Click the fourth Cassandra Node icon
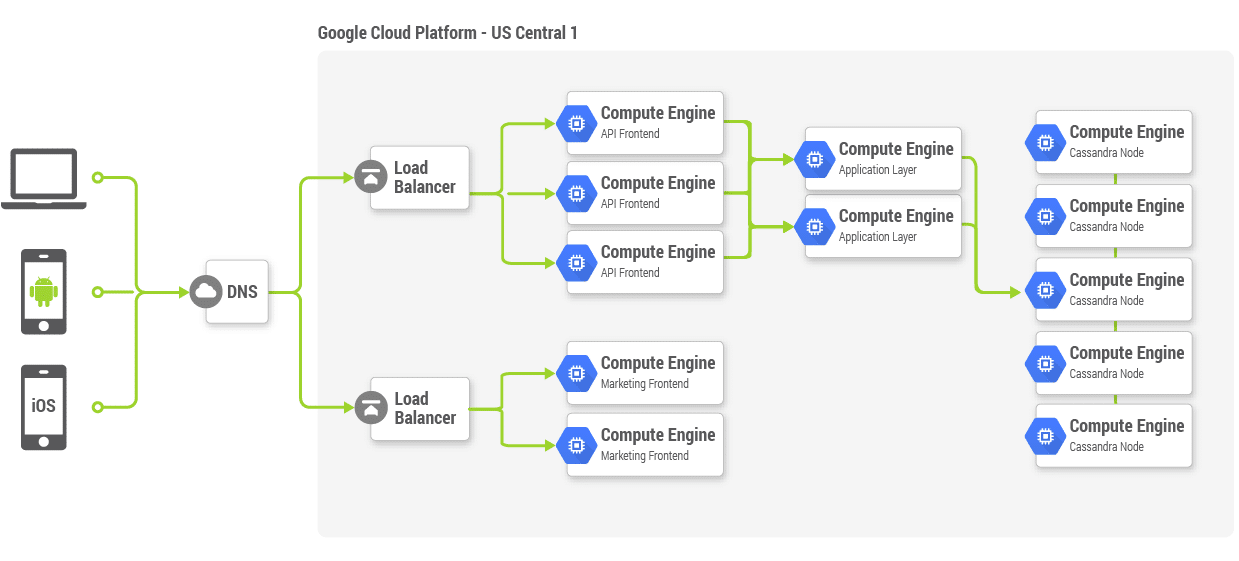This screenshot has height=561, width=1239. point(1045,363)
